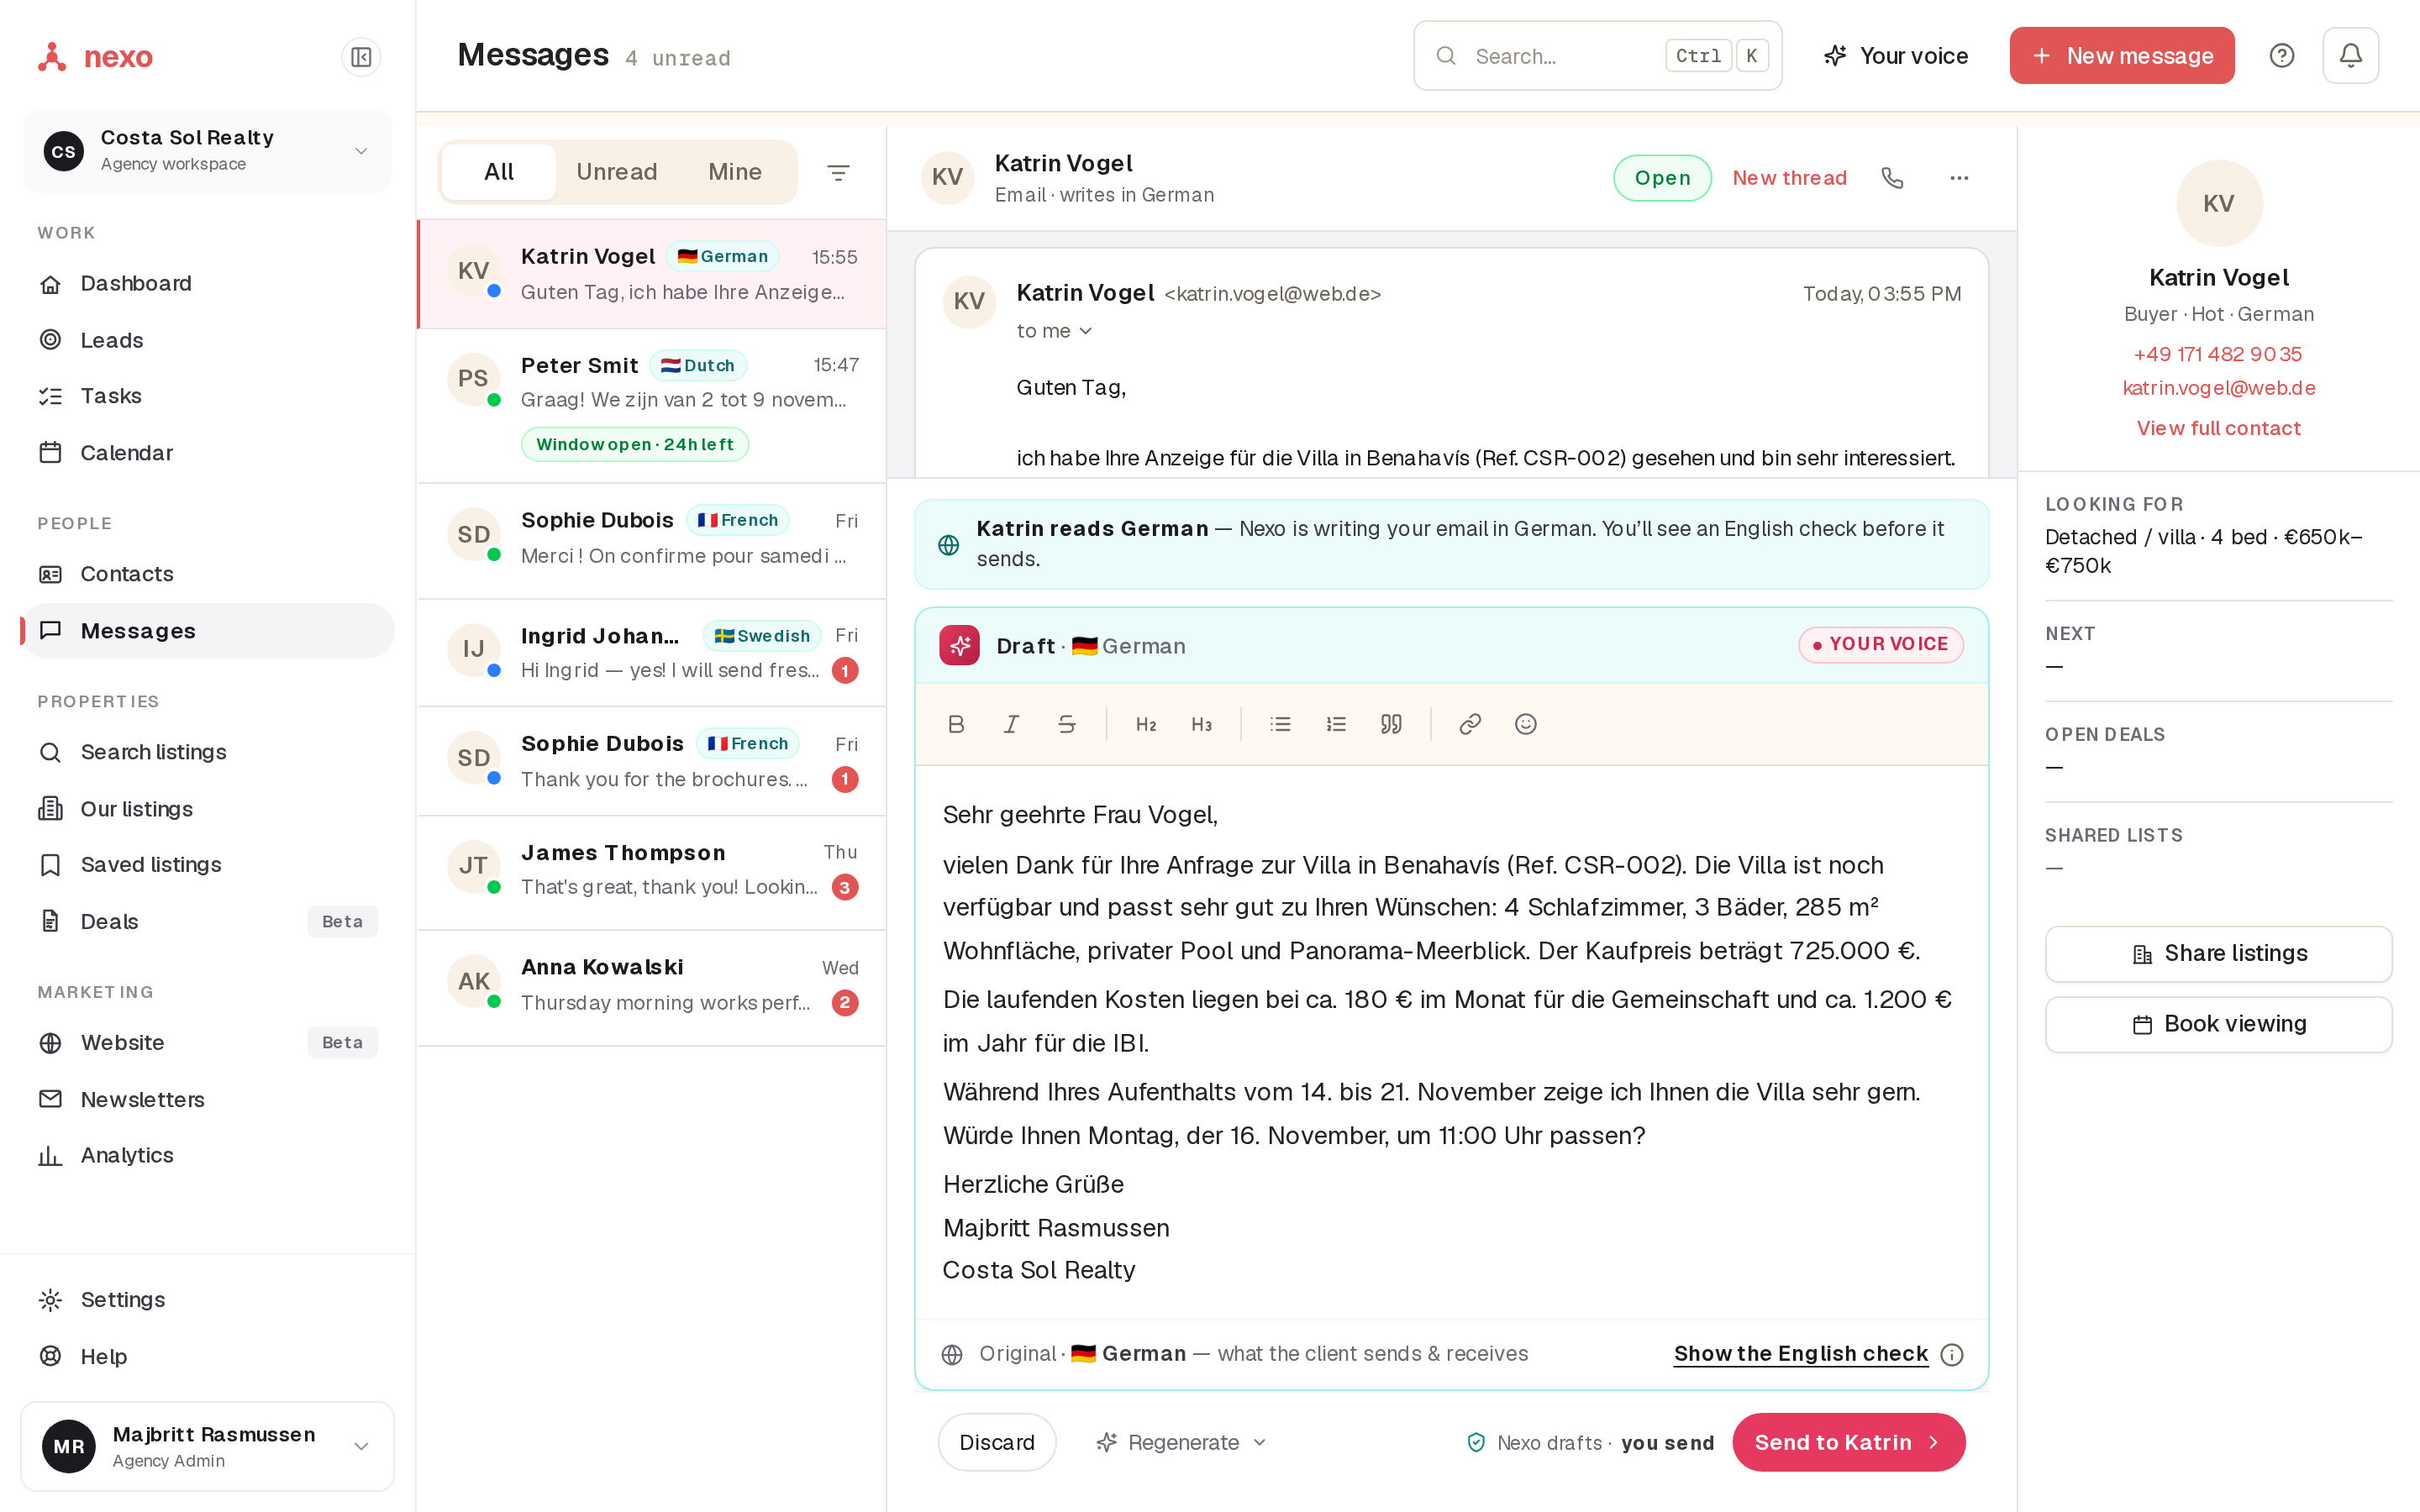
Task: Click Katrin's phone number link
Action: (2217, 354)
